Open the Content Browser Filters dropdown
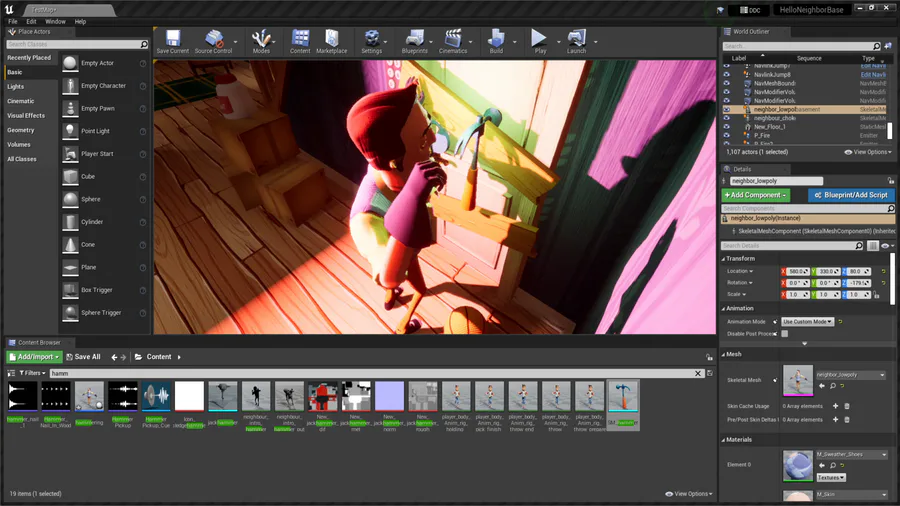Viewport: 900px width, 506px height. coord(32,373)
